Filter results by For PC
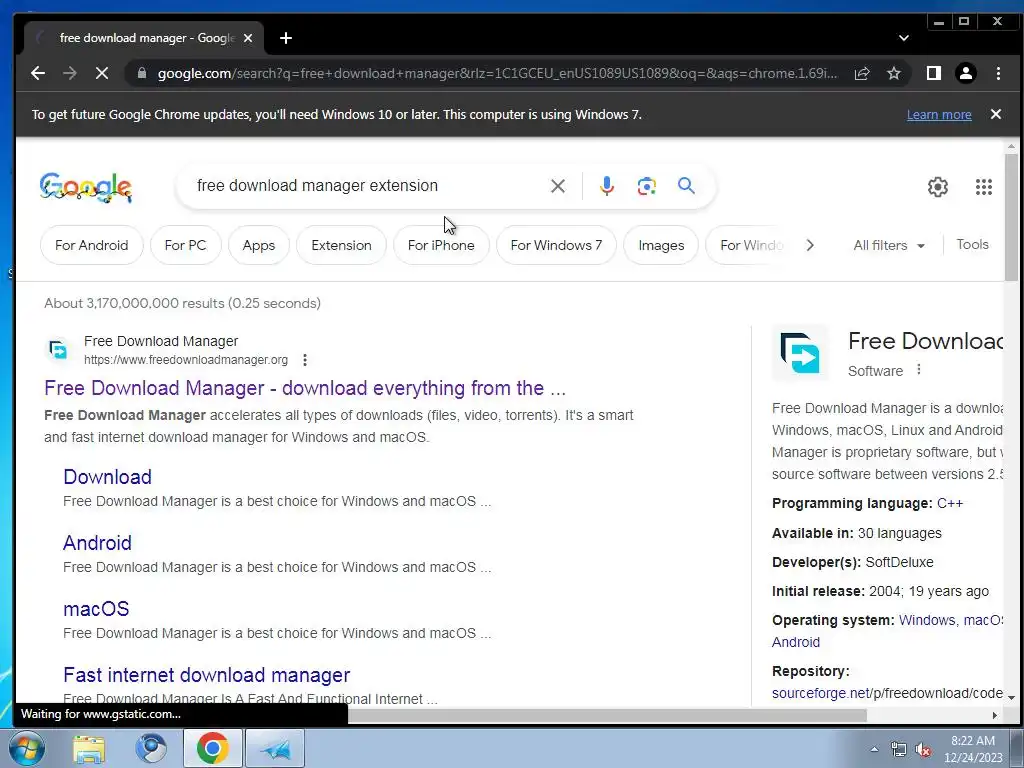Screen dimensions: 1024x768 pyautogui.click(x=185, y=245)
